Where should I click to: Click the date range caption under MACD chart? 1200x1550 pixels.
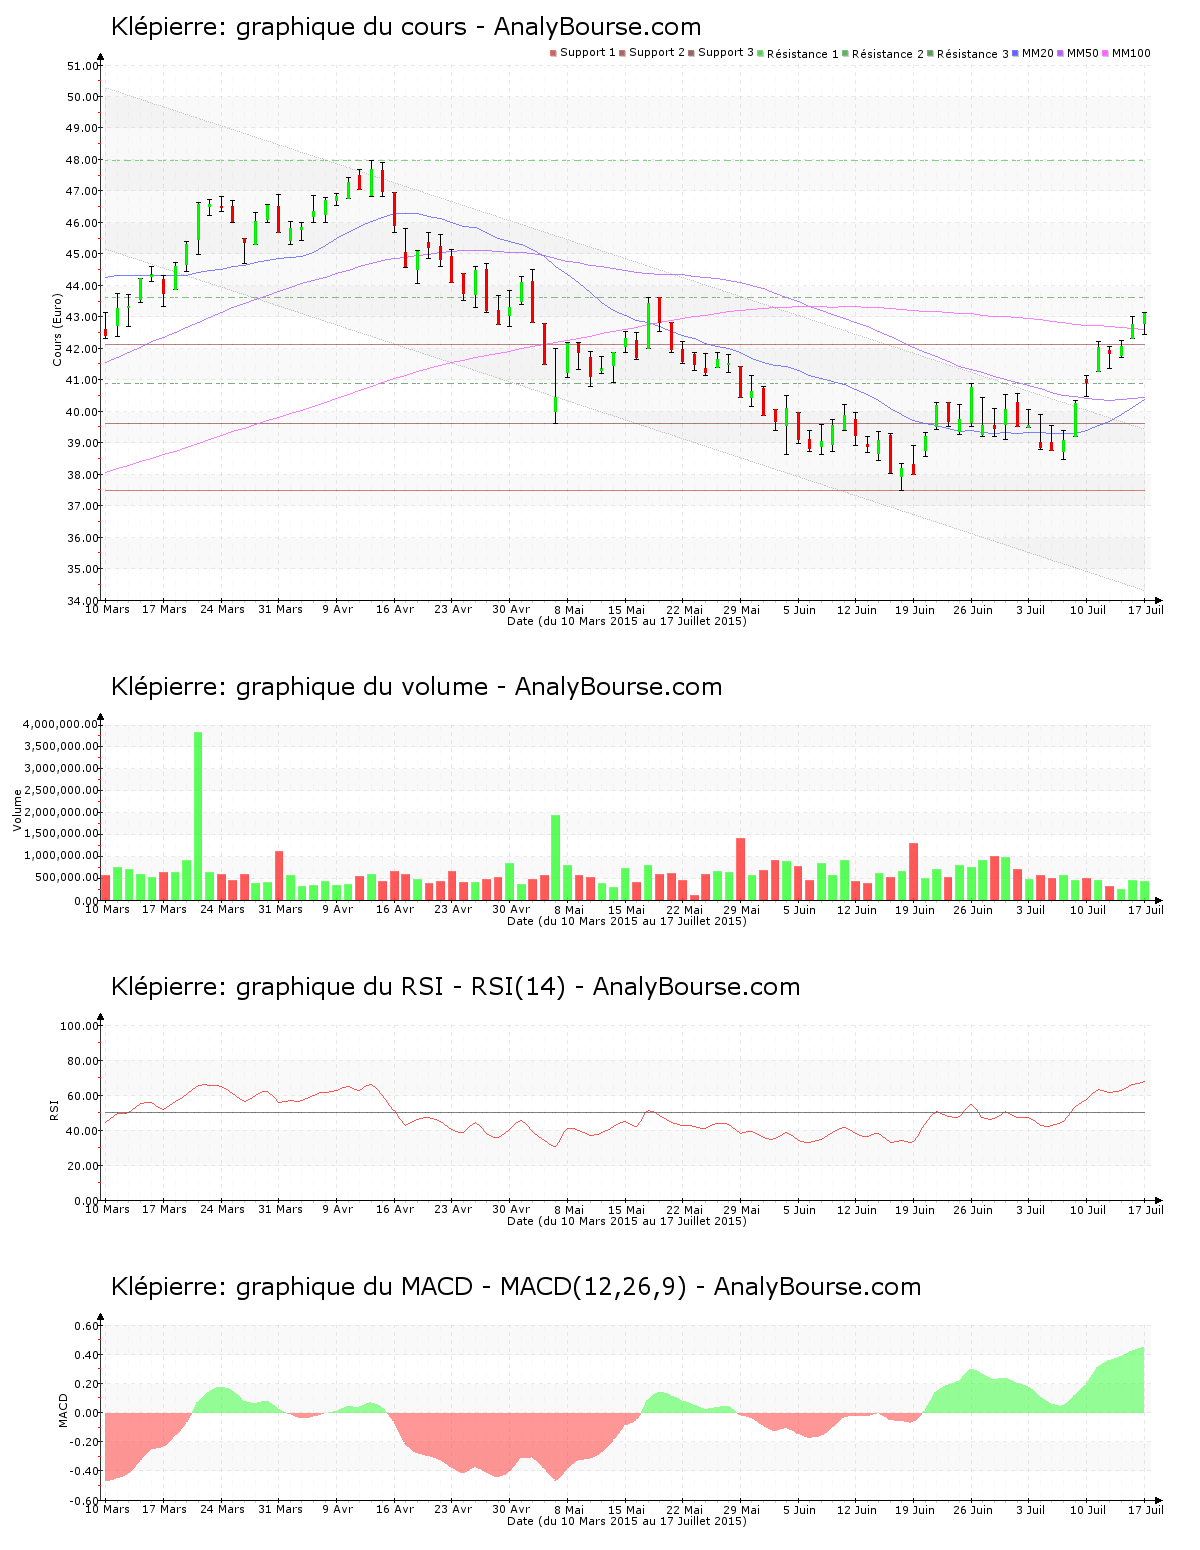(x=626, y=1521)
